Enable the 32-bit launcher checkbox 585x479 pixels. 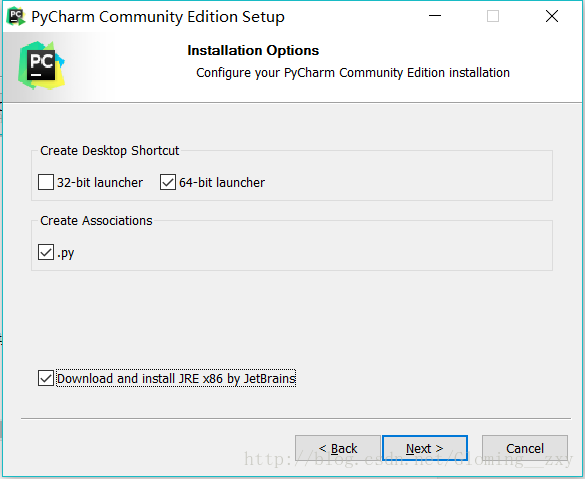[x=46, y=182]
